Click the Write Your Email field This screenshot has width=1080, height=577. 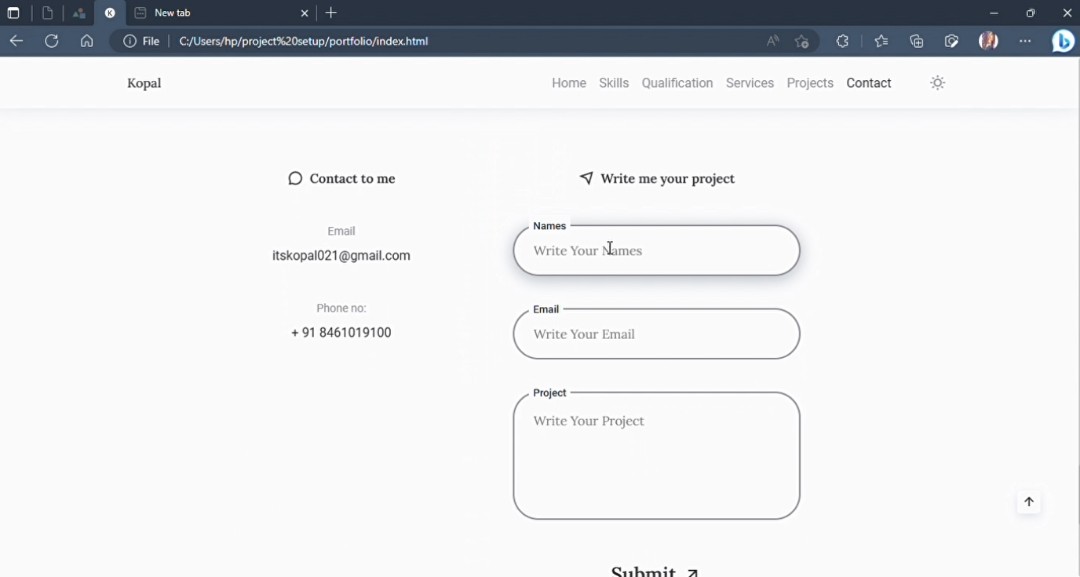[x=656, y=334]
